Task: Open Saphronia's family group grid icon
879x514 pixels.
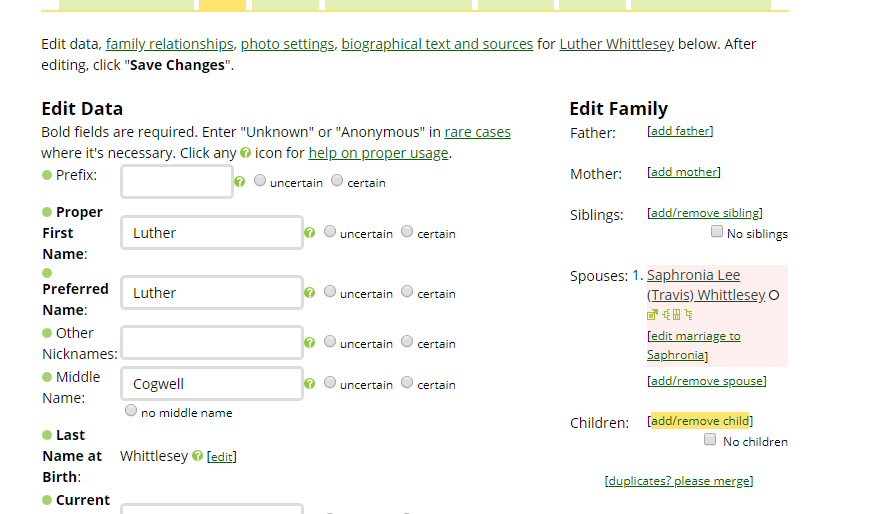Action: 677,314
